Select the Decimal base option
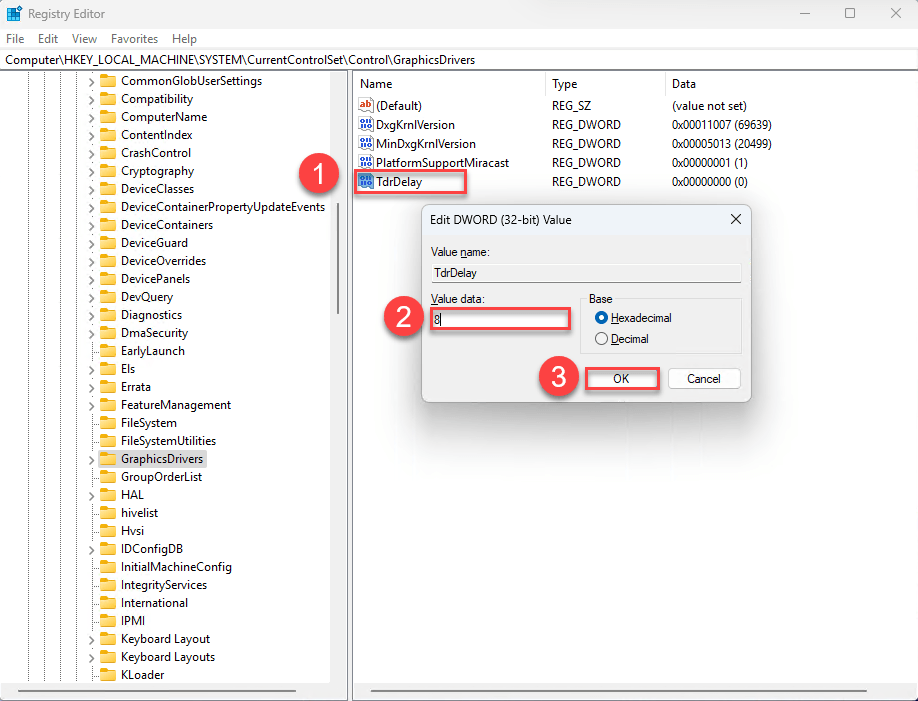The height and width of the screenshot is (701, 918). tap(601, 339)
